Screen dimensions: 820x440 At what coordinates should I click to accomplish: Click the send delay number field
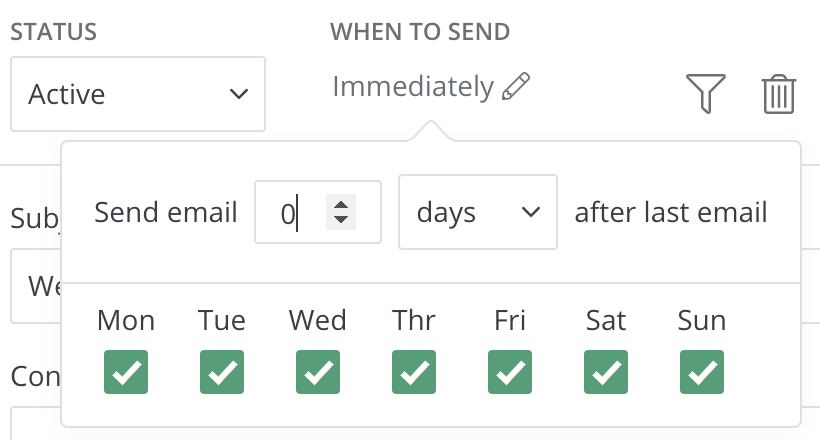295,212
